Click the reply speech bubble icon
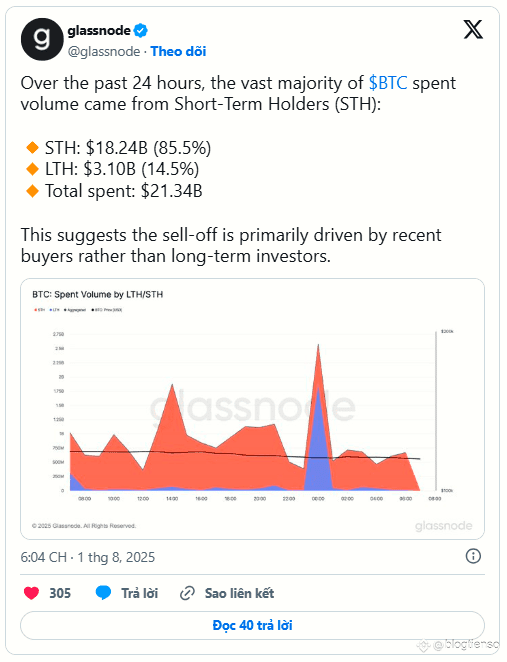507x662 pixels. click(x=103, y=593)
